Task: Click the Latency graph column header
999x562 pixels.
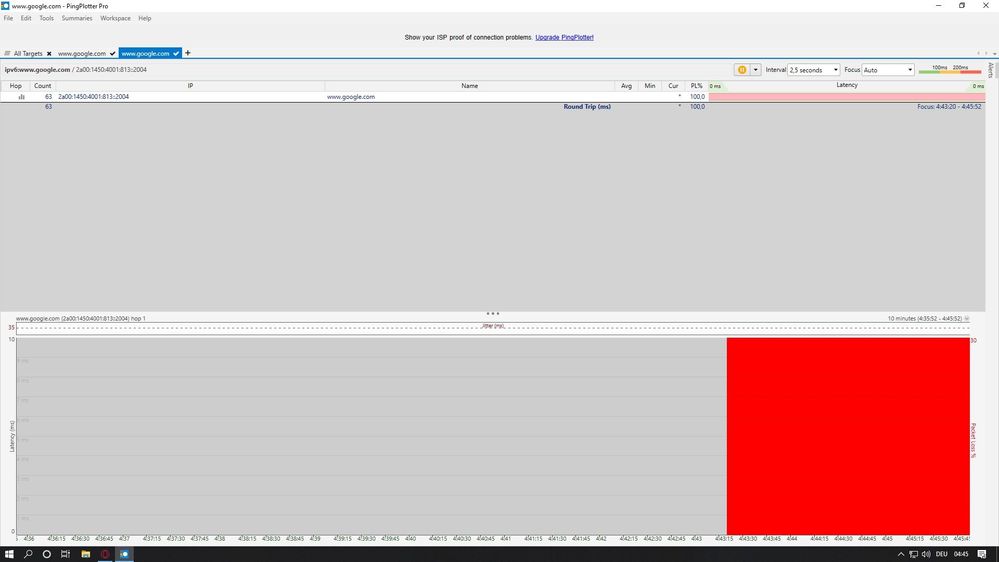Action: [847, 85]
